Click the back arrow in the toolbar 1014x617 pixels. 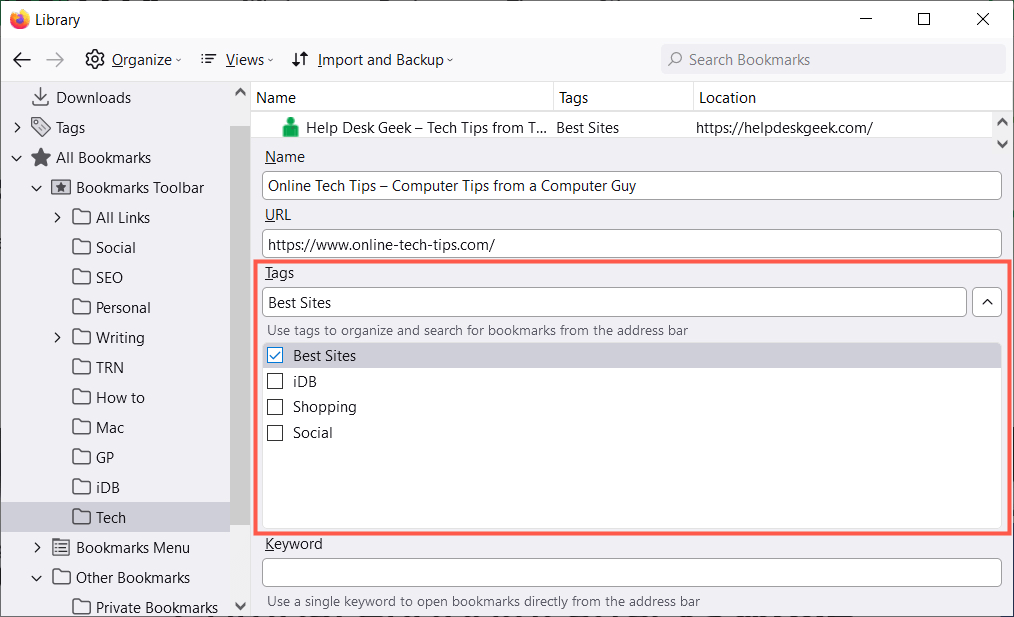pos(22,60)
